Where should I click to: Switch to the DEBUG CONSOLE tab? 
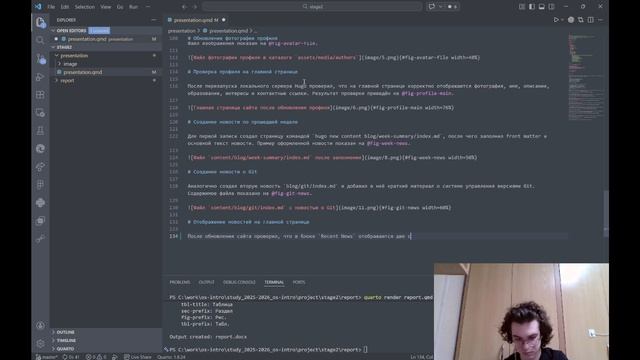pyautogui.click(x=239, y=282)
